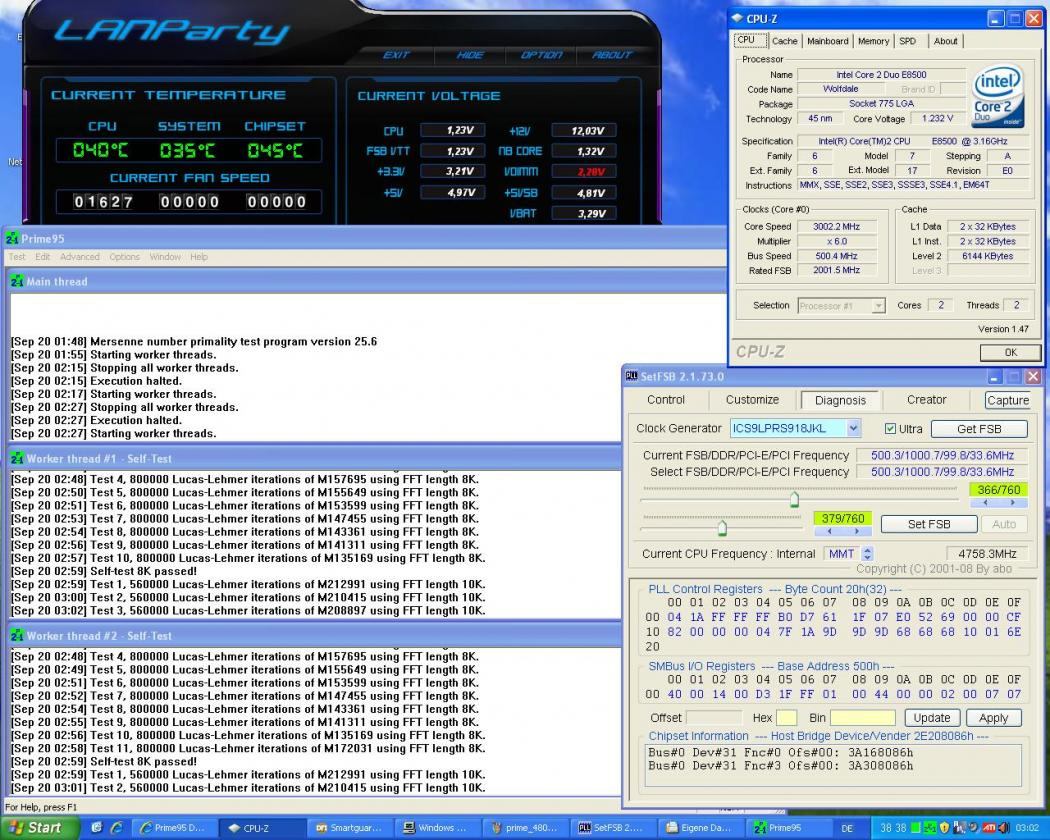The image size is (1050, 840).
Task: Switch to the About tab in CPU-Z
Action: pos(946,41)
